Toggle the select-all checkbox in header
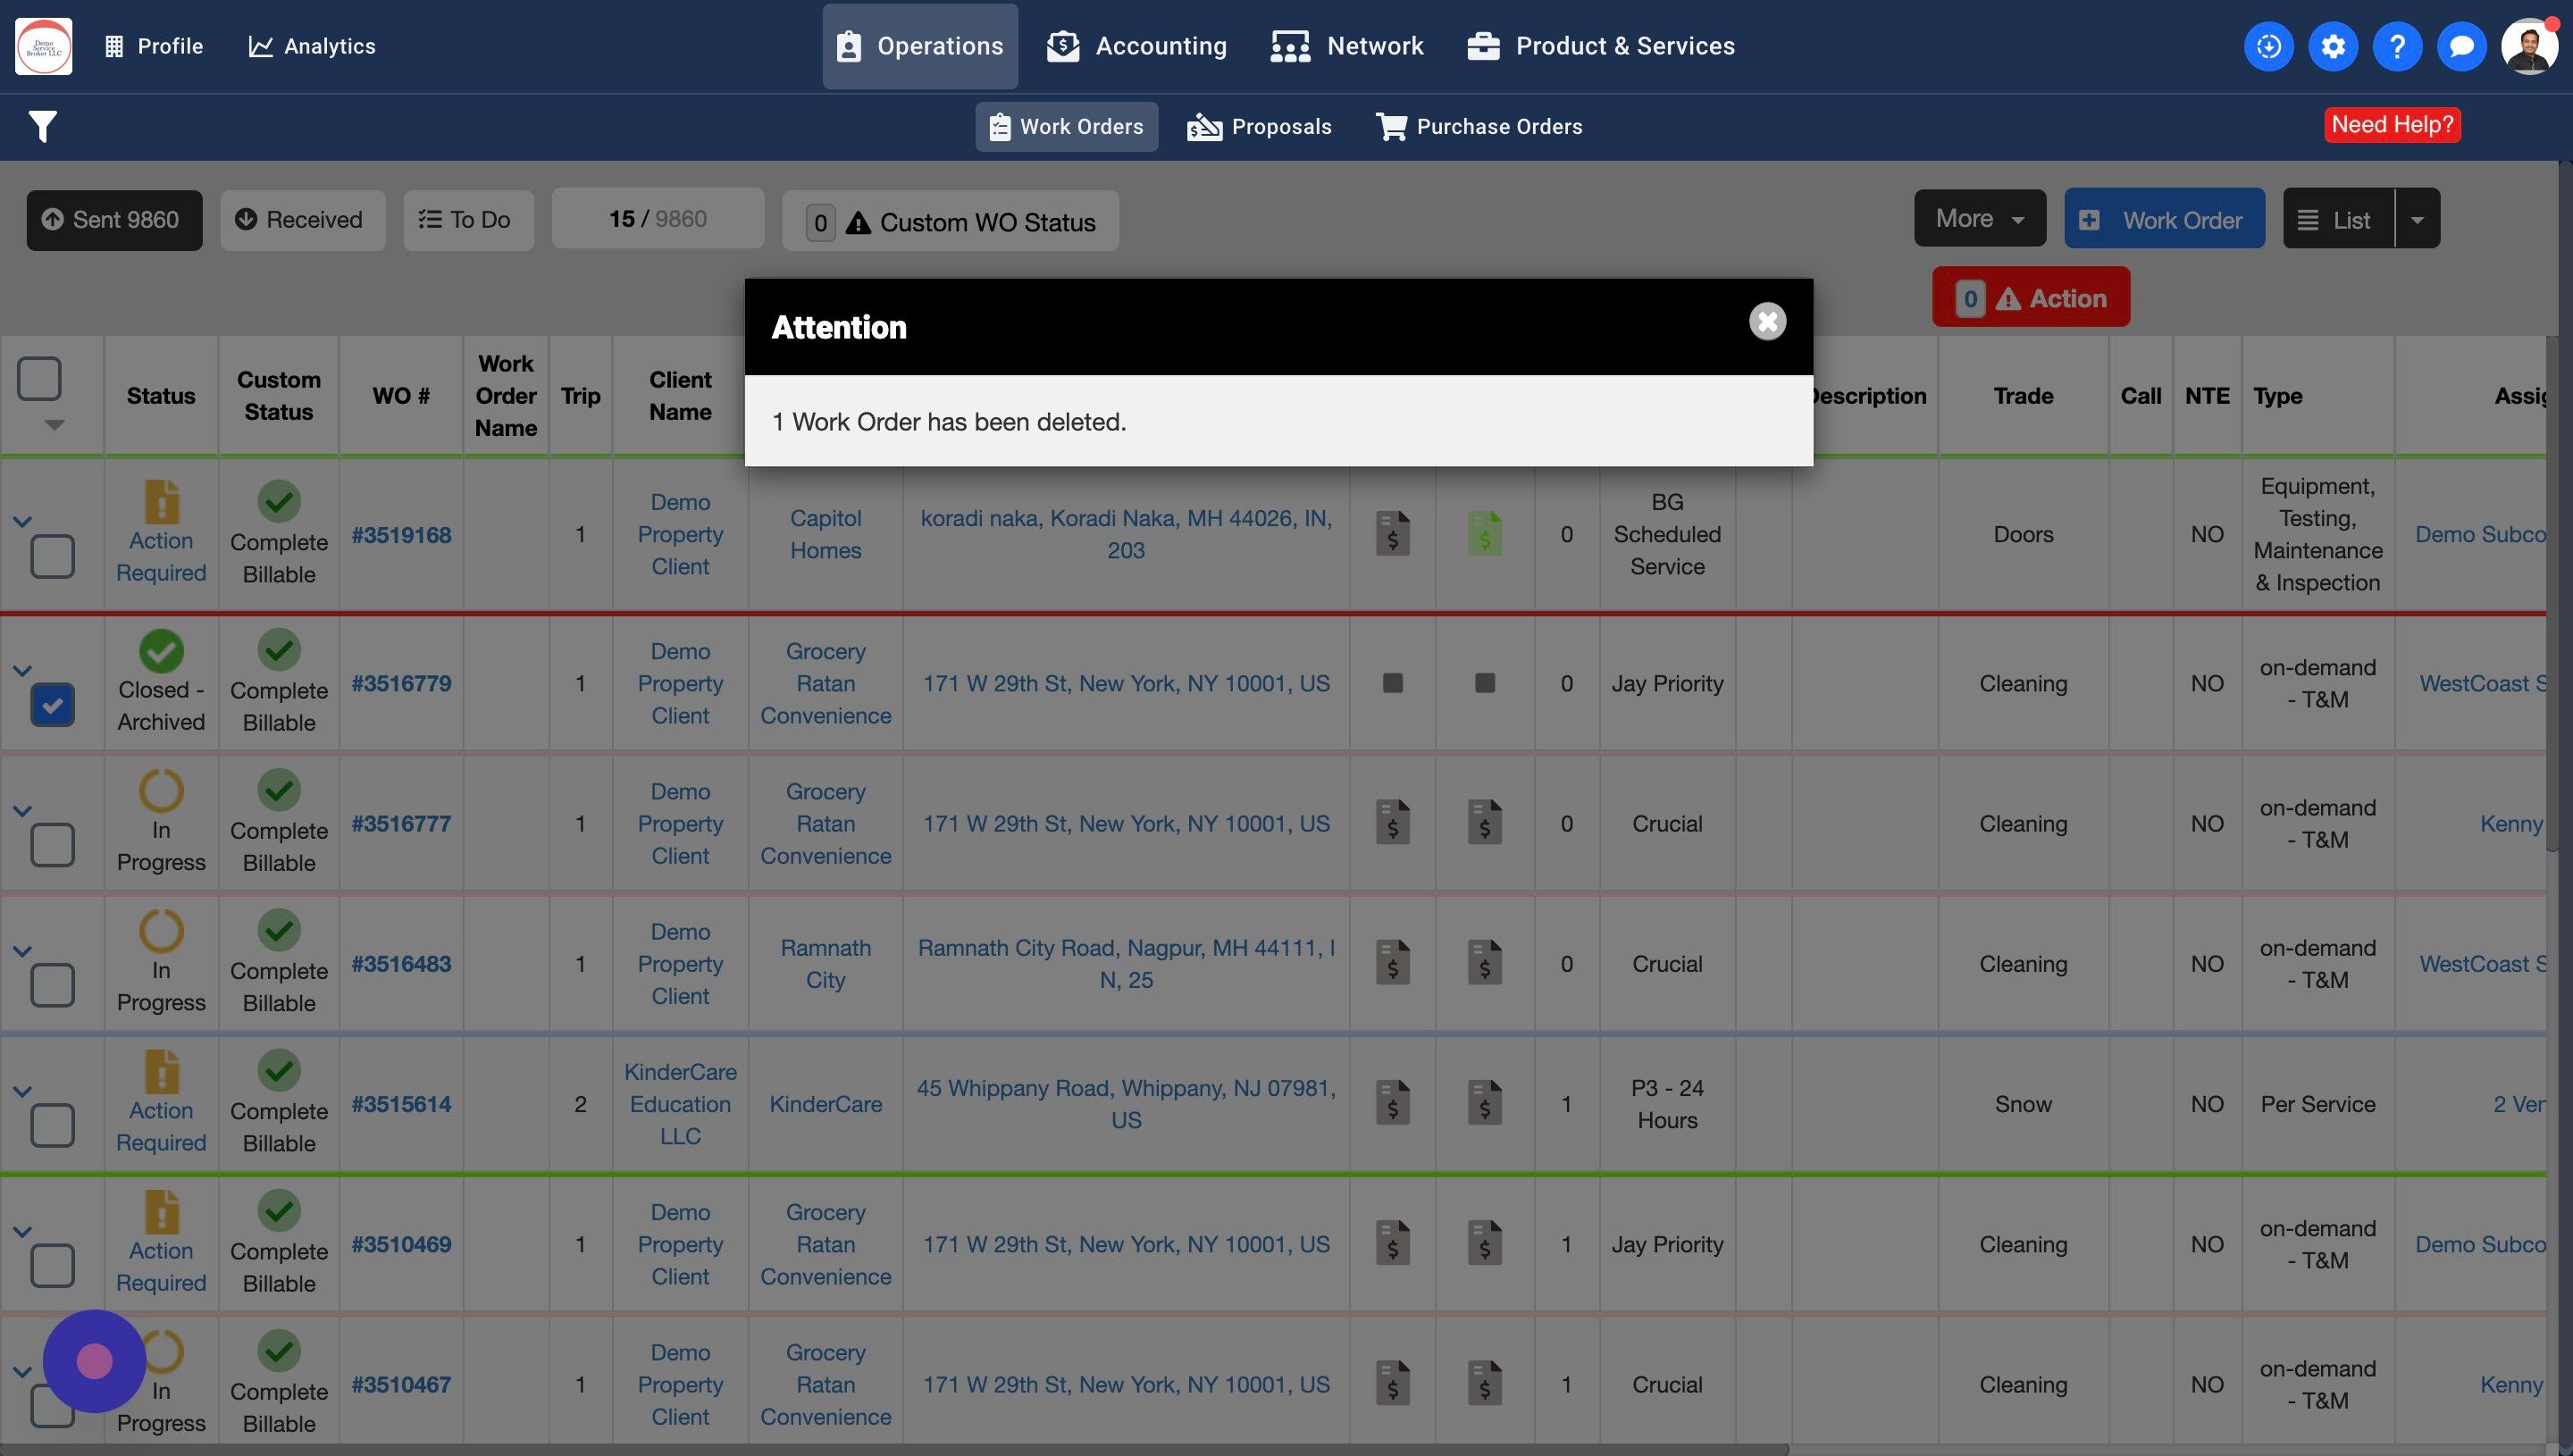Screen dimensions: 2573x1456 point(40,379)
